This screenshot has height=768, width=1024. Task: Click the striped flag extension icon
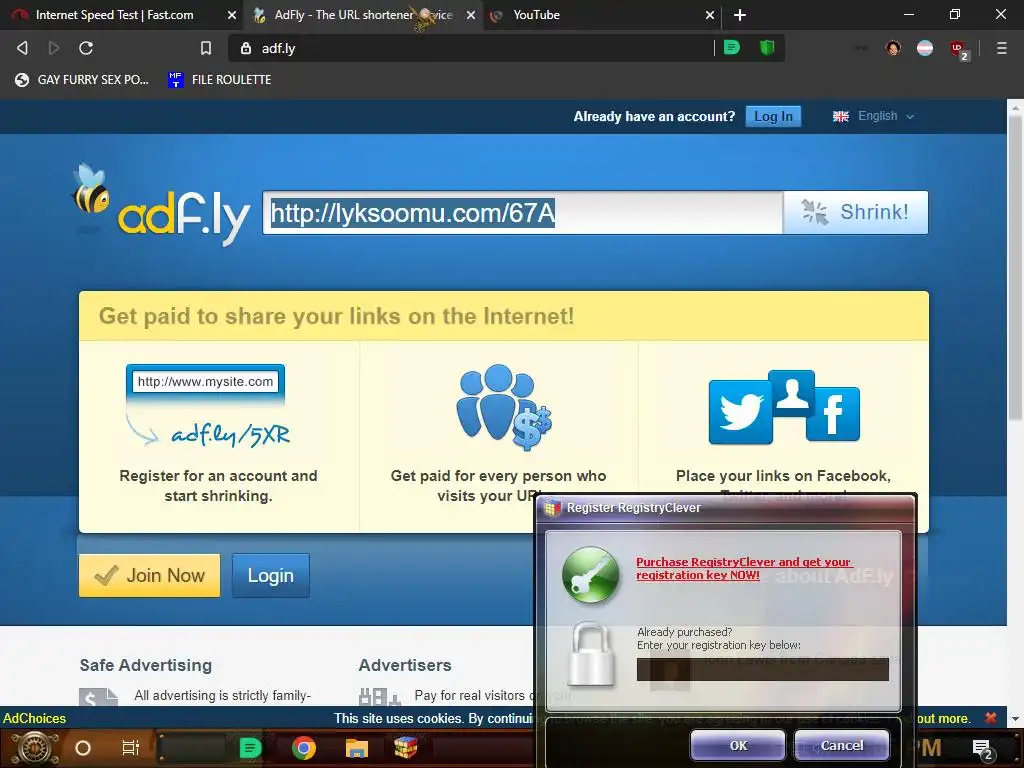coord(925,48)
